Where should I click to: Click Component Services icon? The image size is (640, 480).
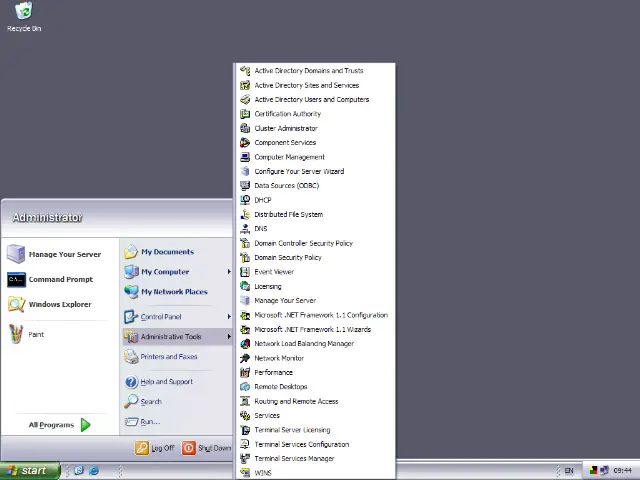tap(245, 142)
